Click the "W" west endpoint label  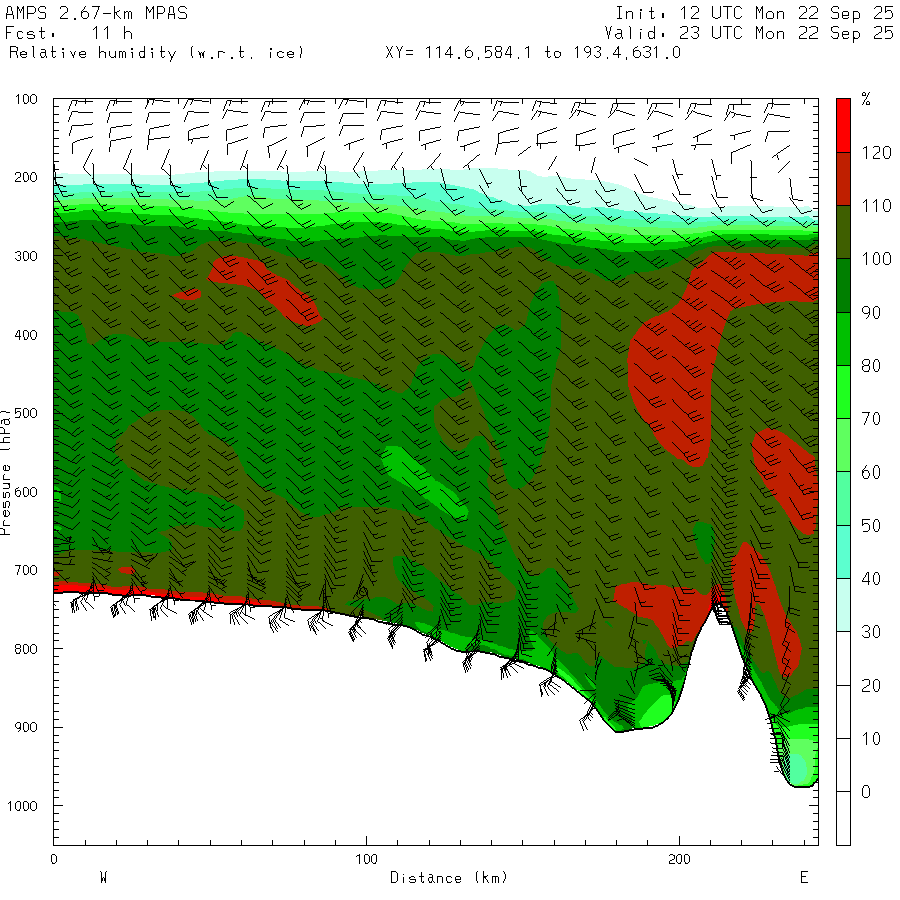pos(103,877)
